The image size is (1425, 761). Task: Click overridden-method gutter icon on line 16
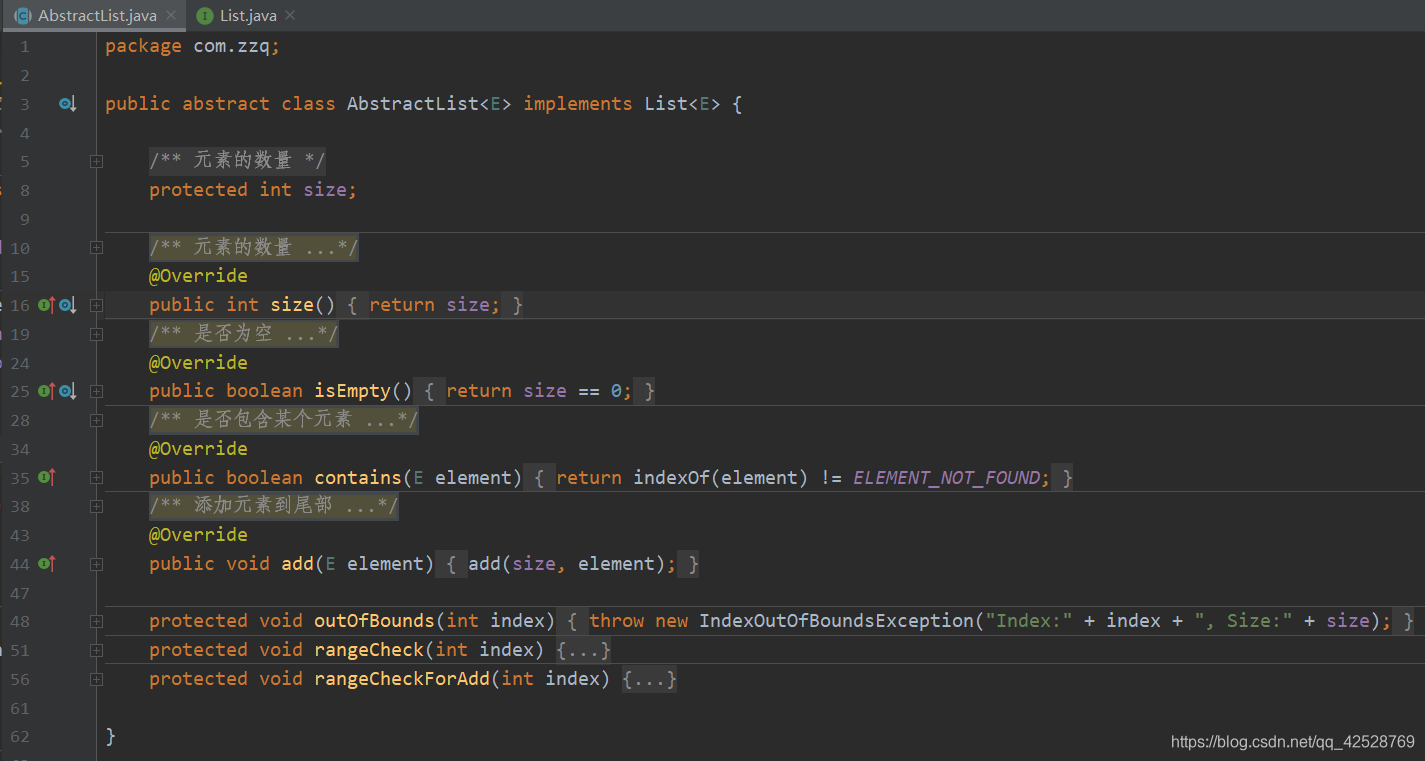68,305
